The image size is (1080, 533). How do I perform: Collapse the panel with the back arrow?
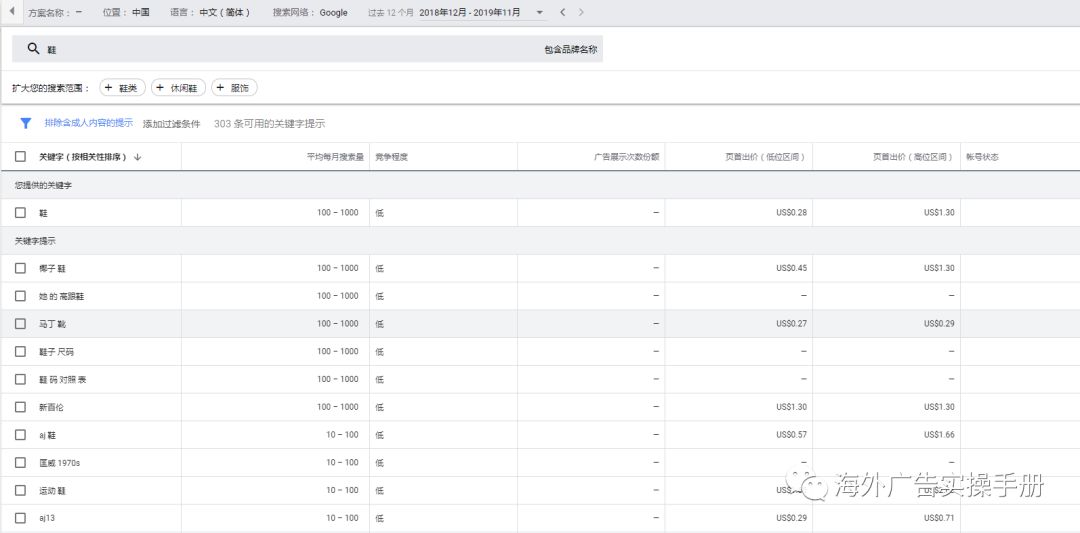(11, 12)
